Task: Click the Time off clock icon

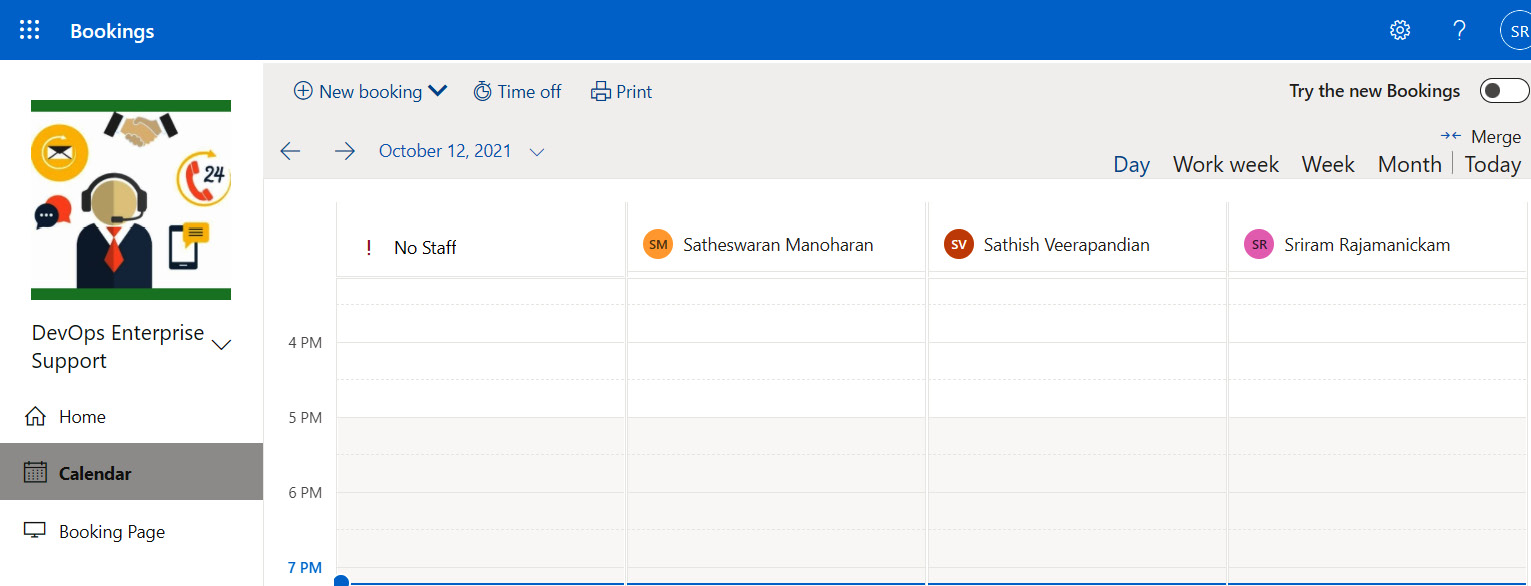Action: pos(482,92)
